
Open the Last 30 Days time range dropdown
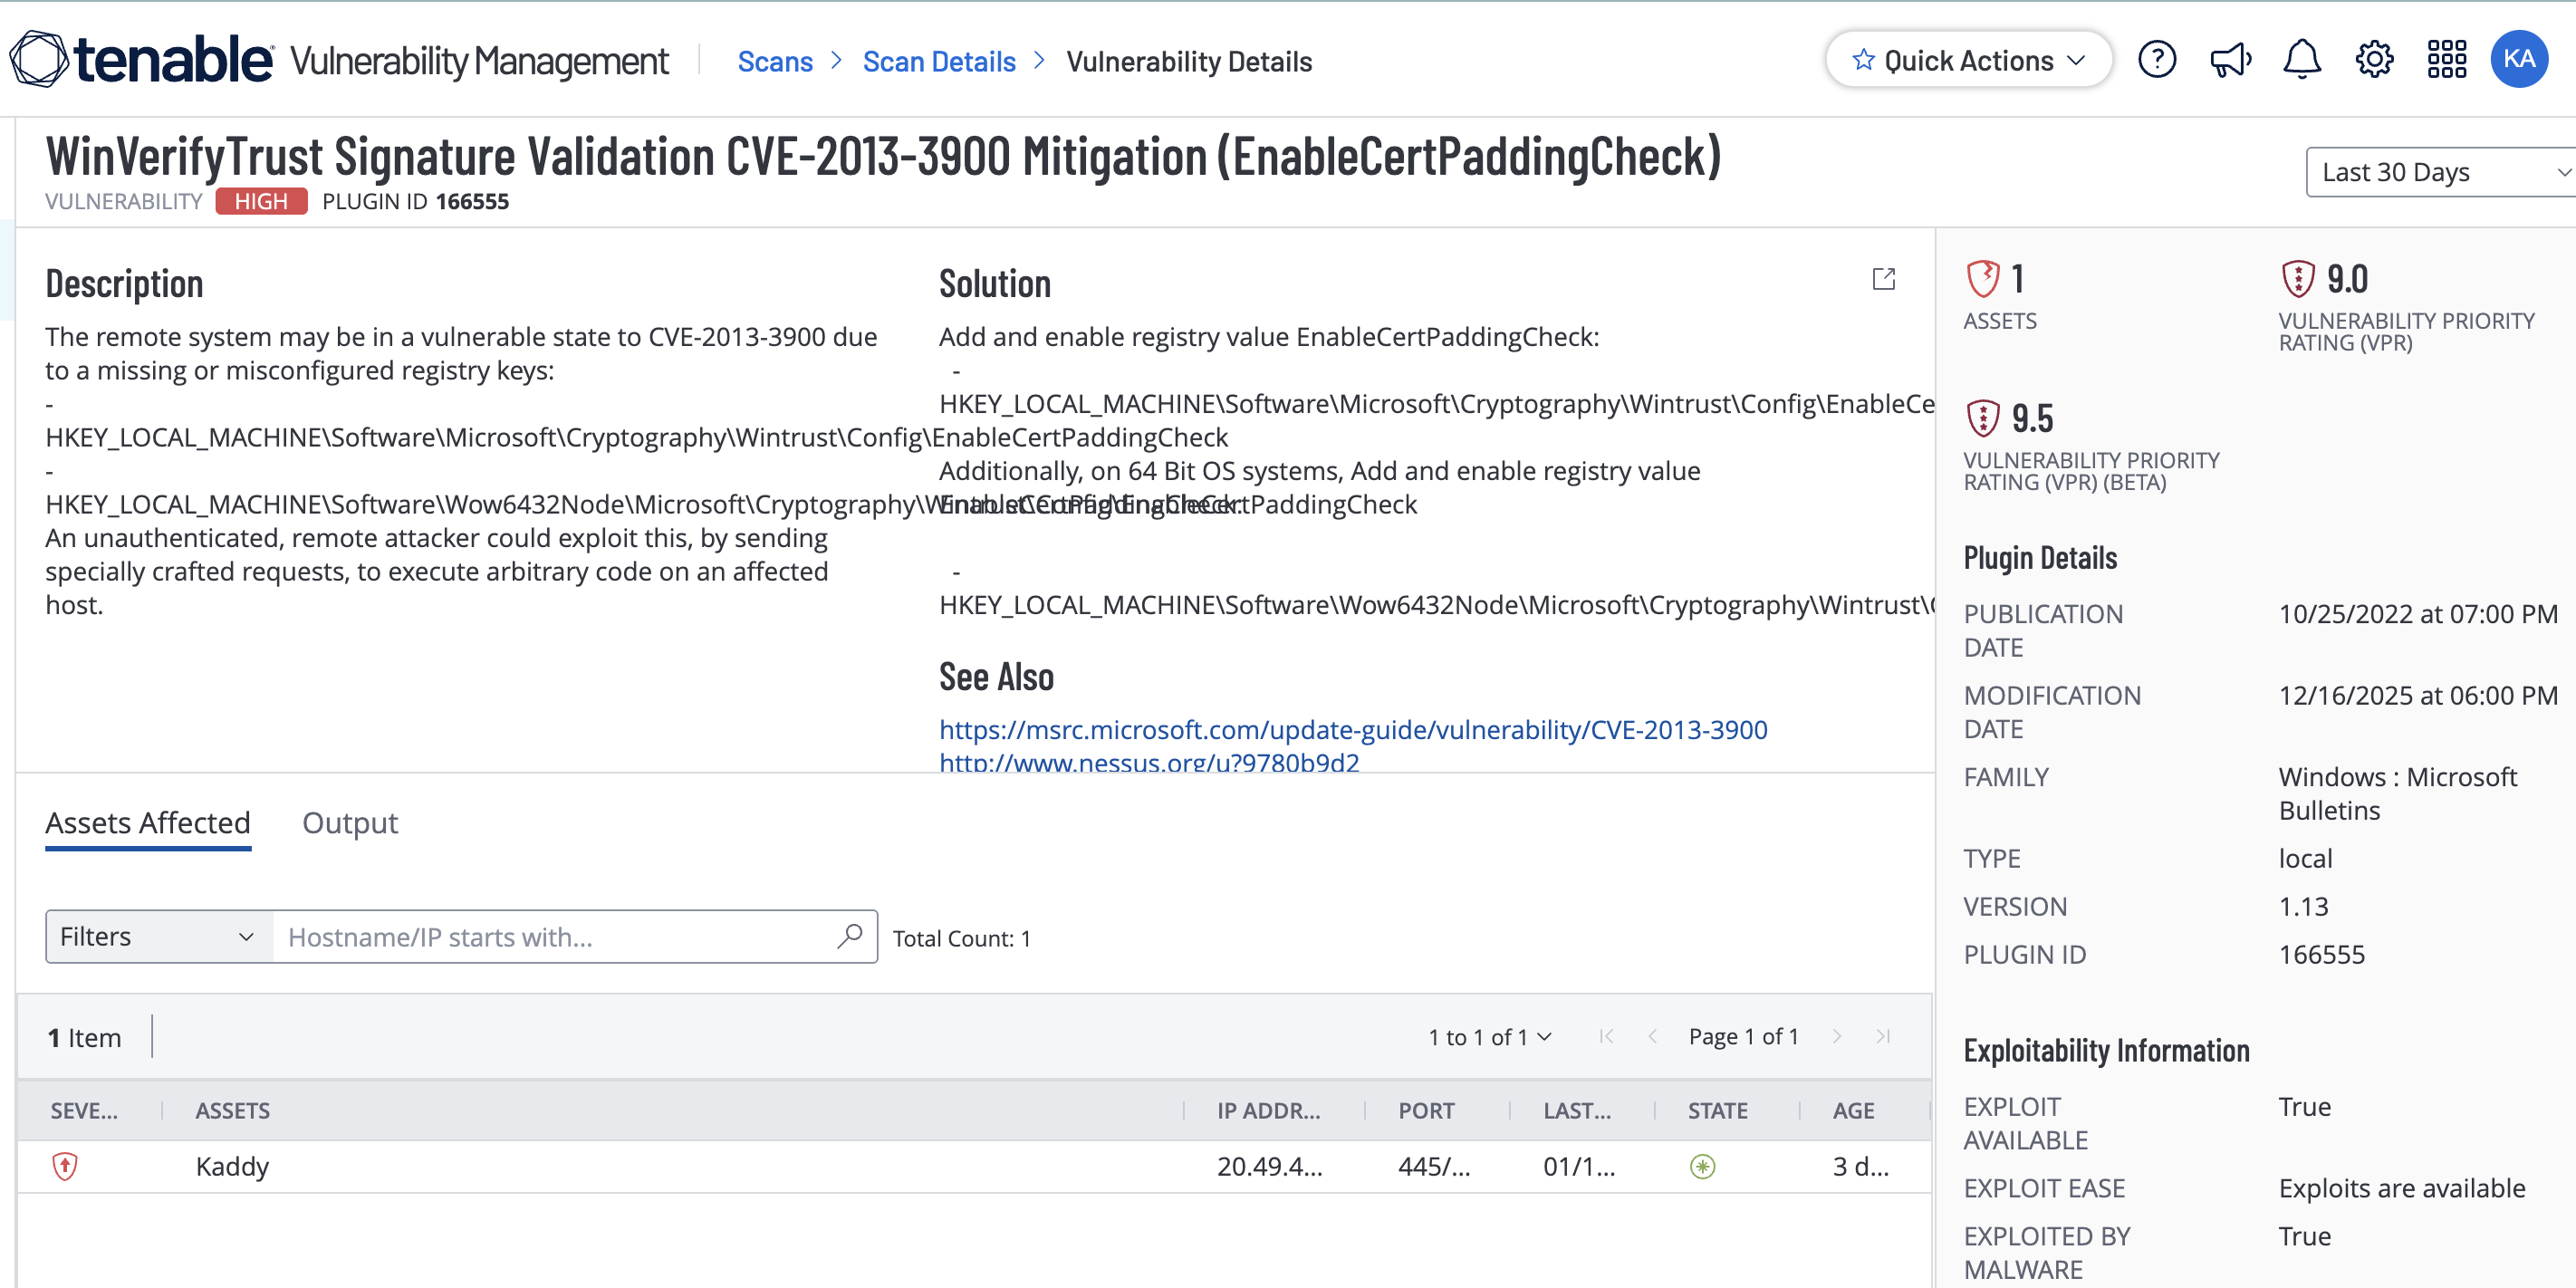pos(2440,172)
